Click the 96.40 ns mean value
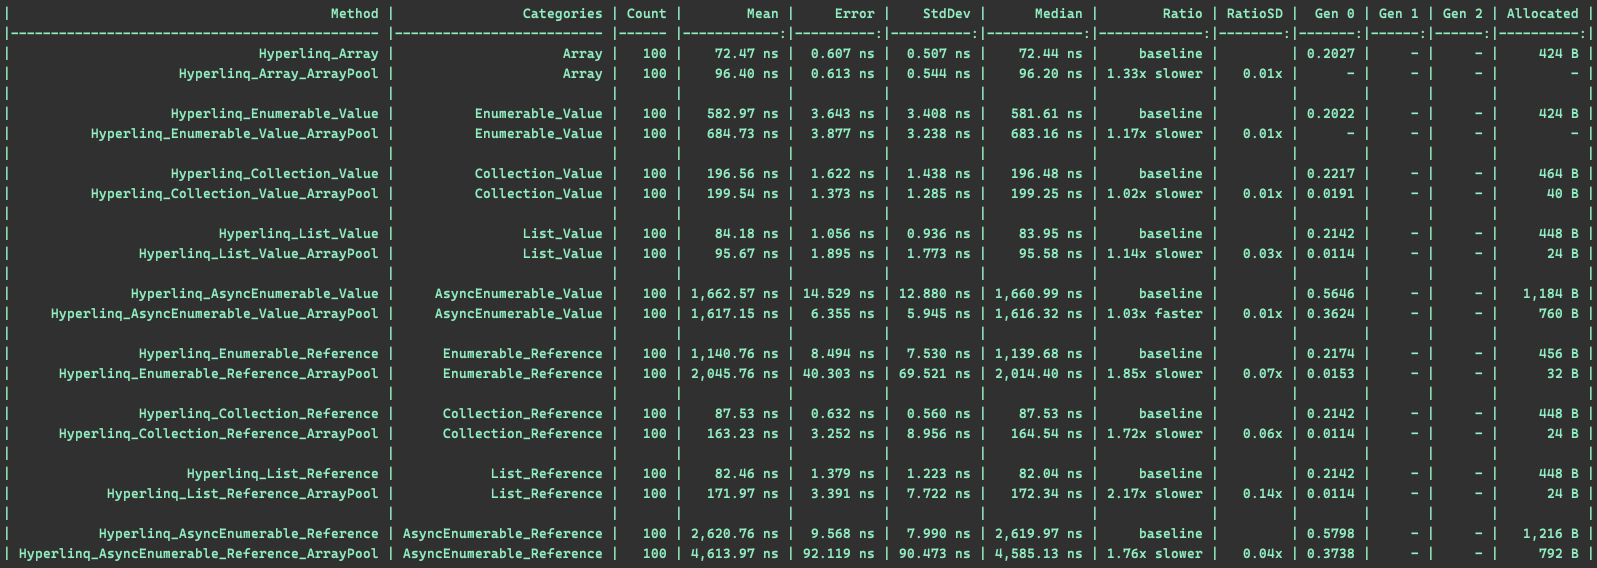1597x568 pixels. (747, 74)
